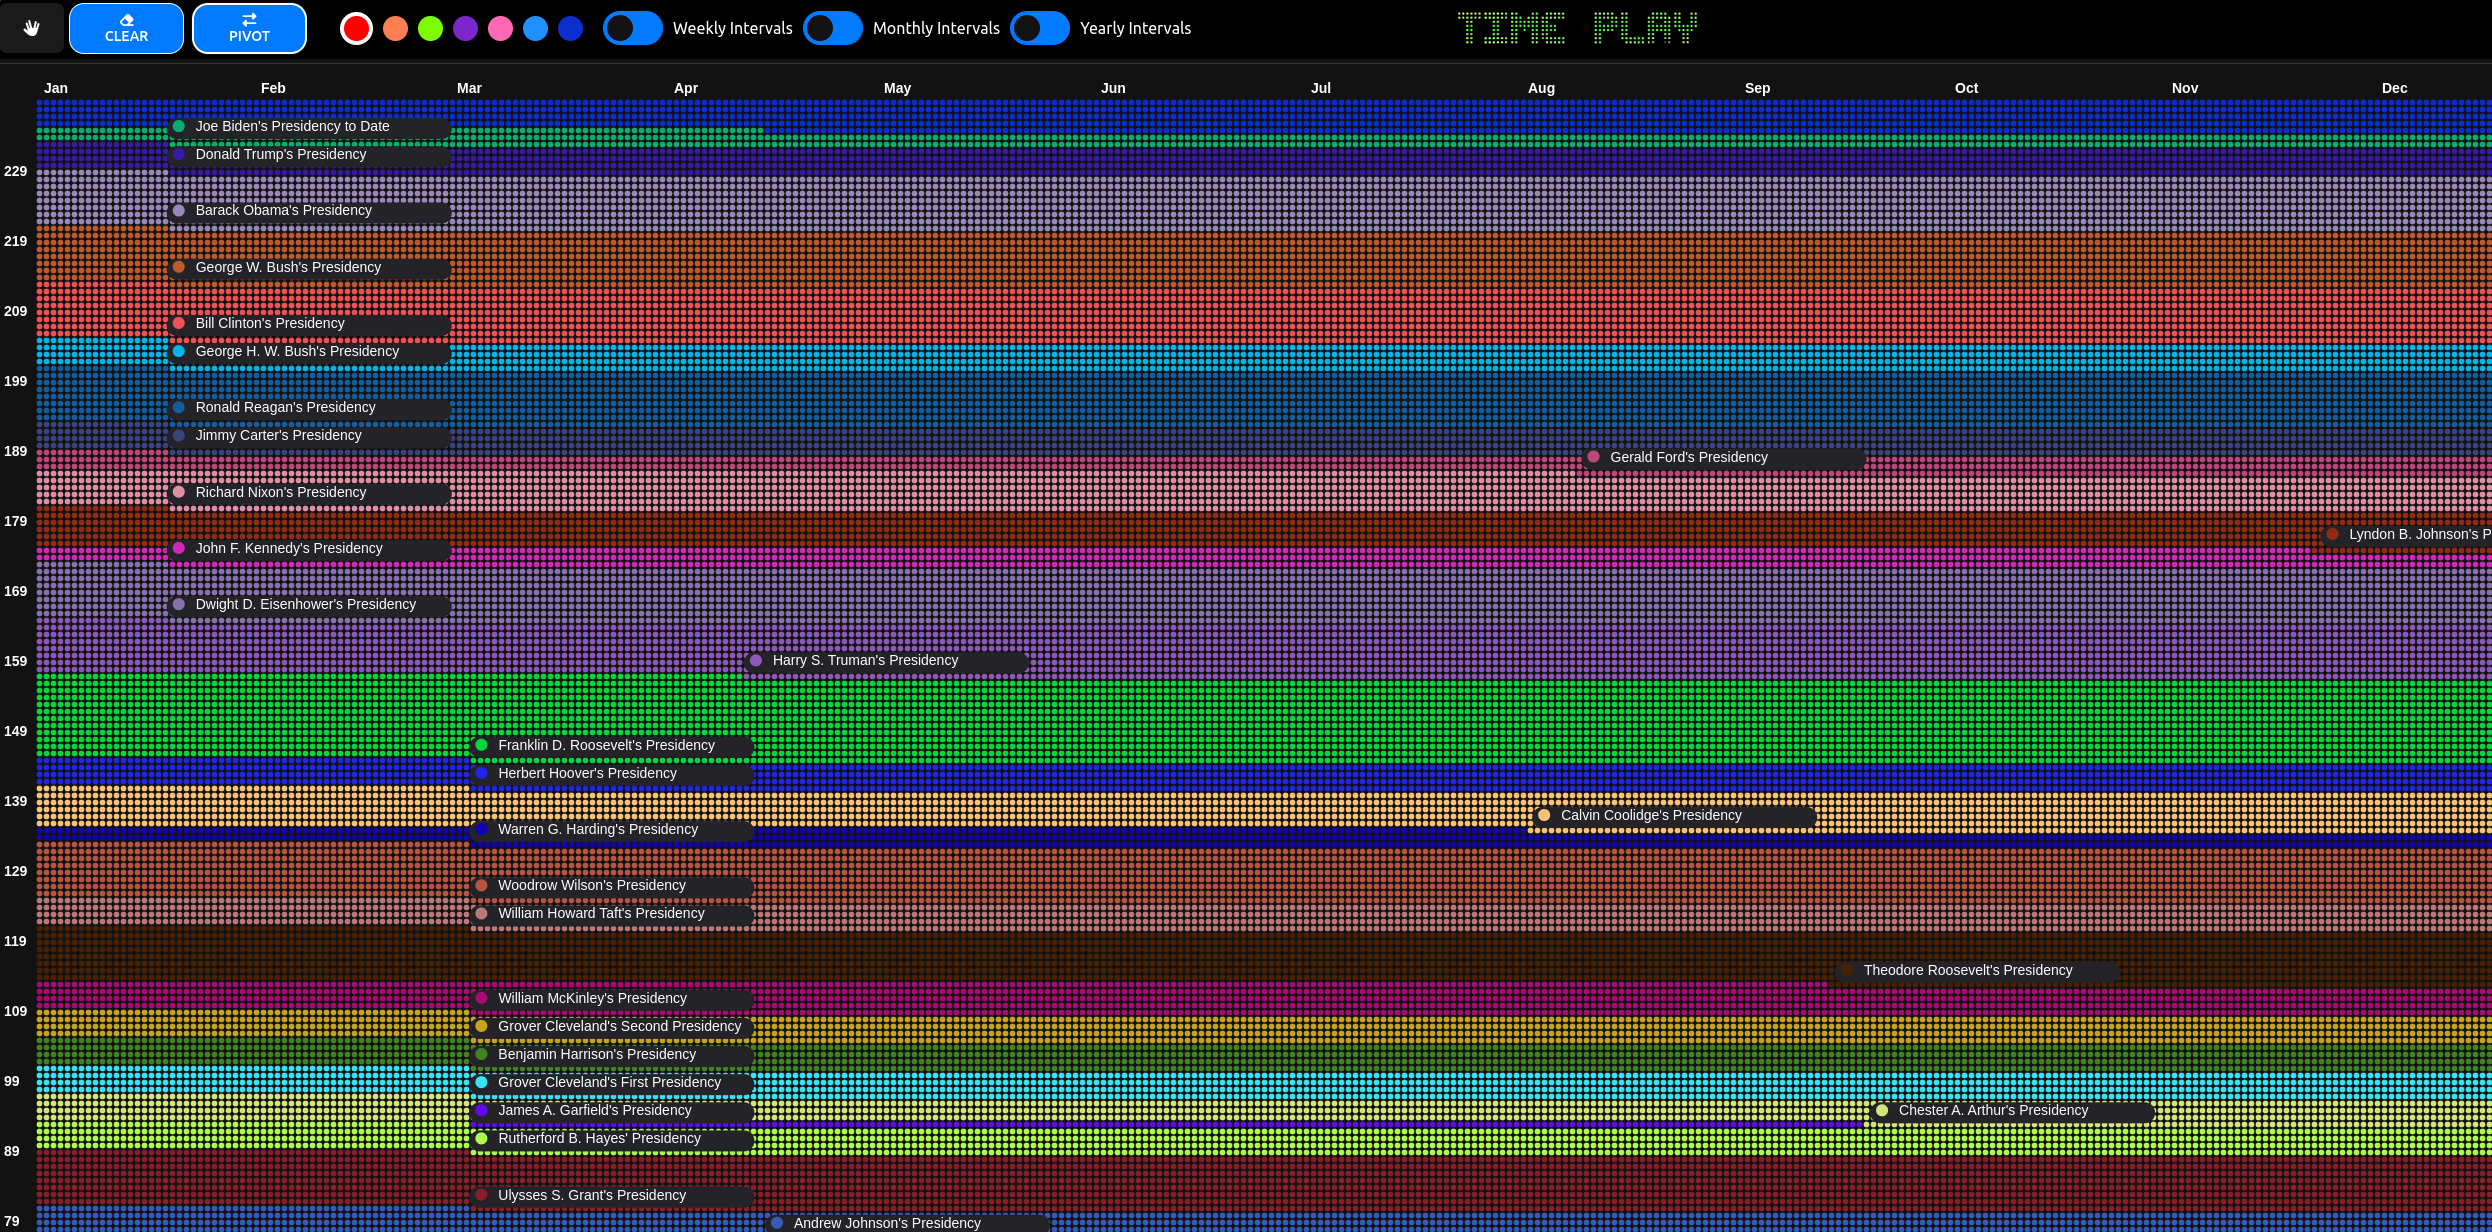
Task: Select the Gerald Ford's Presidency marker
Action: (1593, 457)
